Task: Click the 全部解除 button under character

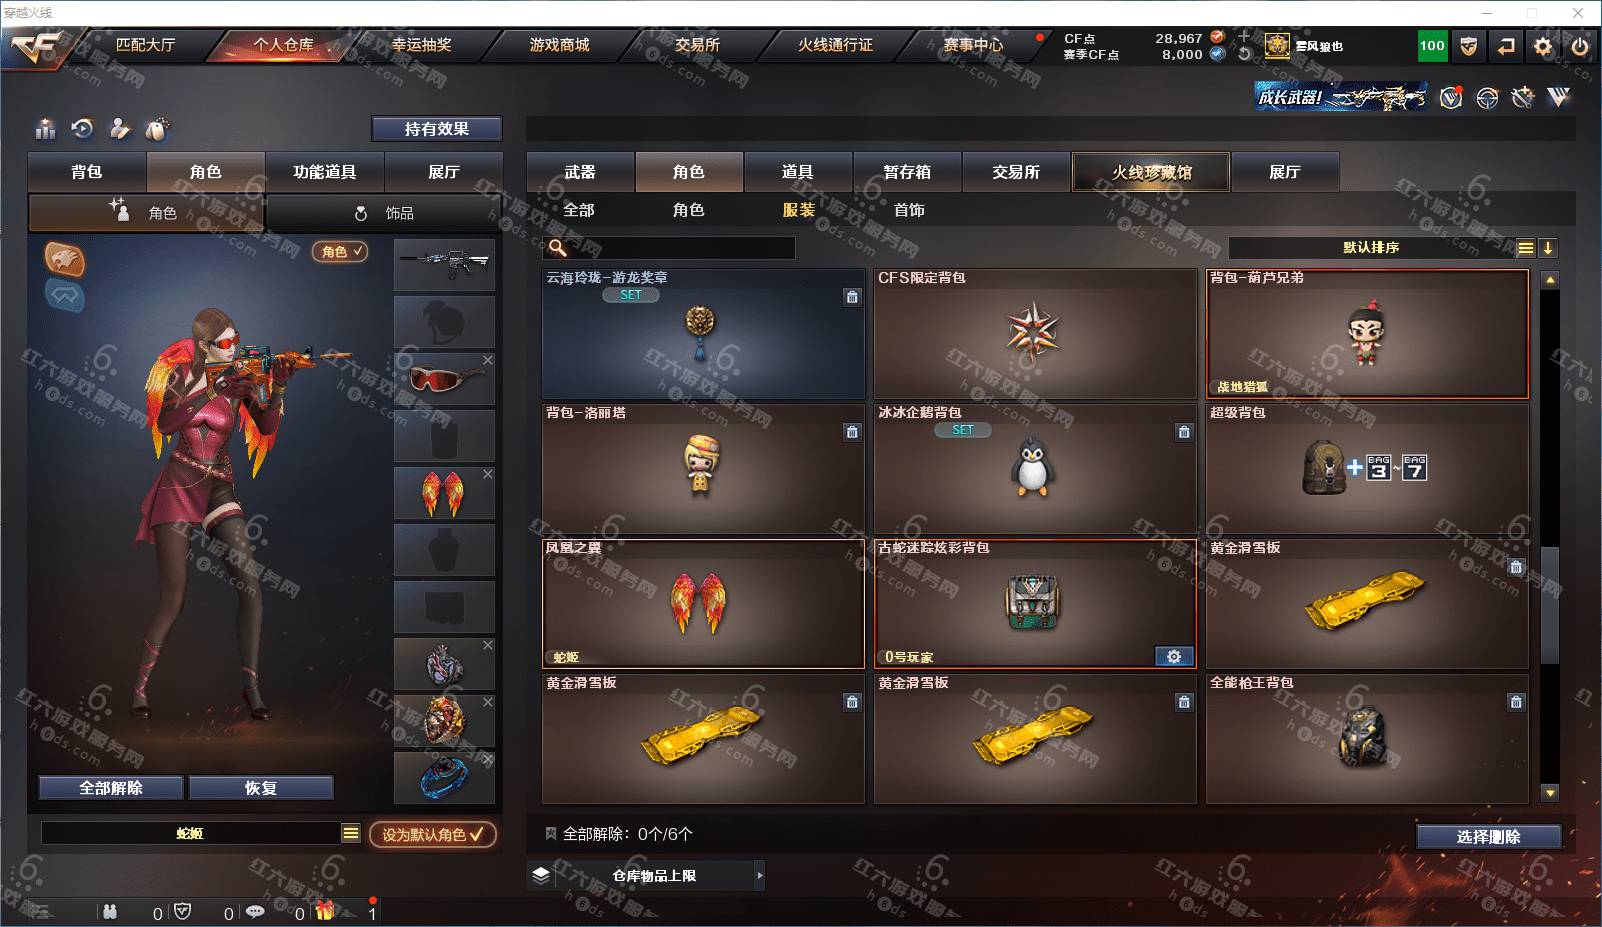Action: coord(111,788)
